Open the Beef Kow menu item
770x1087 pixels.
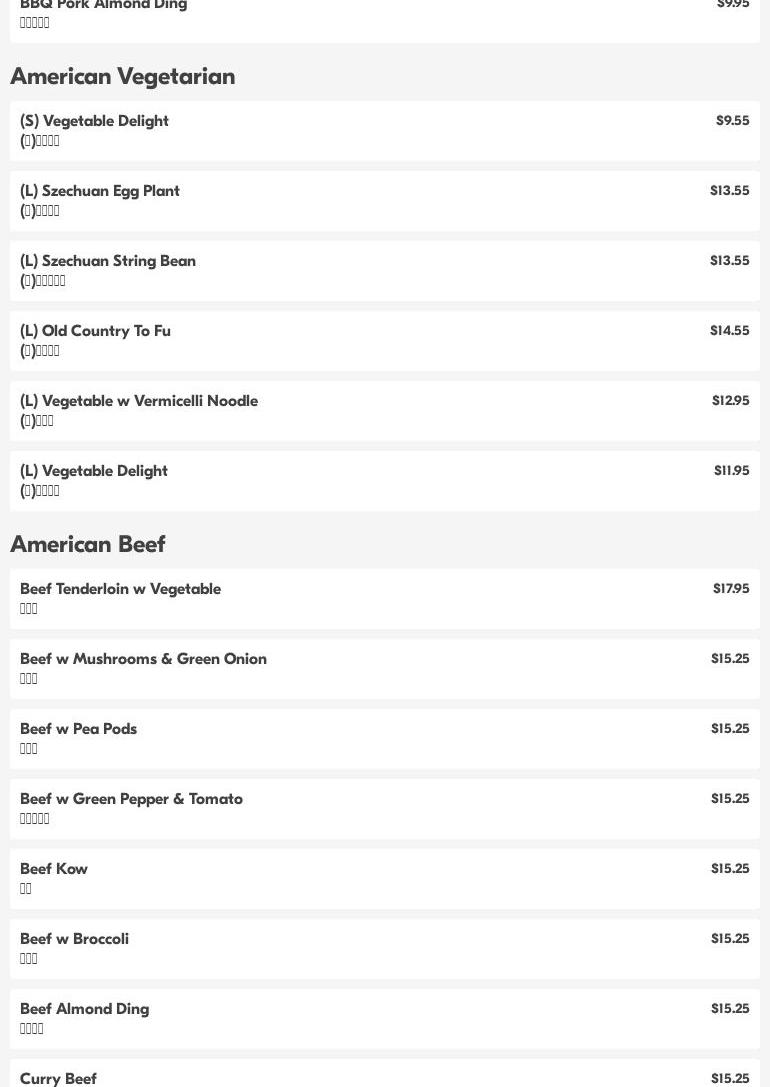[x=385, y=879]
